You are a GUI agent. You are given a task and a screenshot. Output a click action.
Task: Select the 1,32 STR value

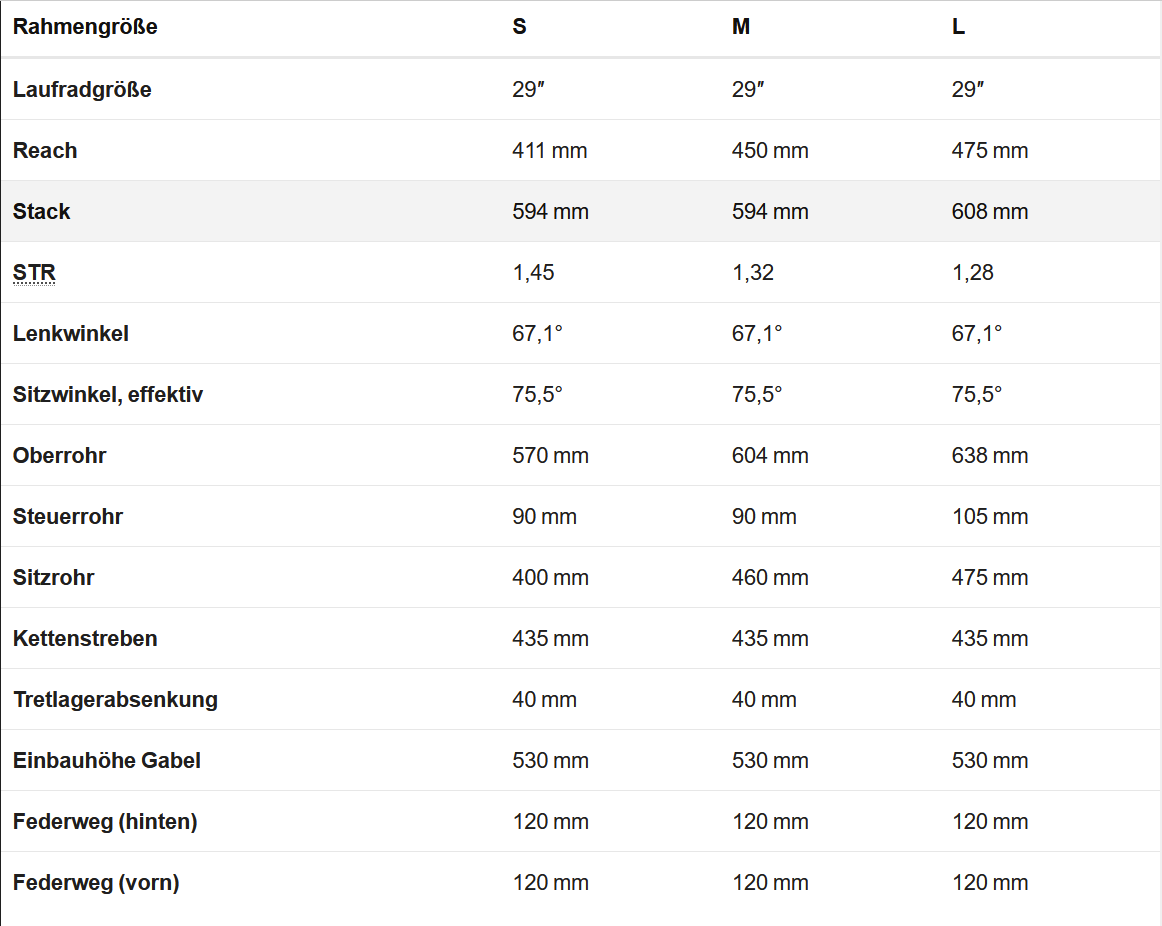(753, 273)
